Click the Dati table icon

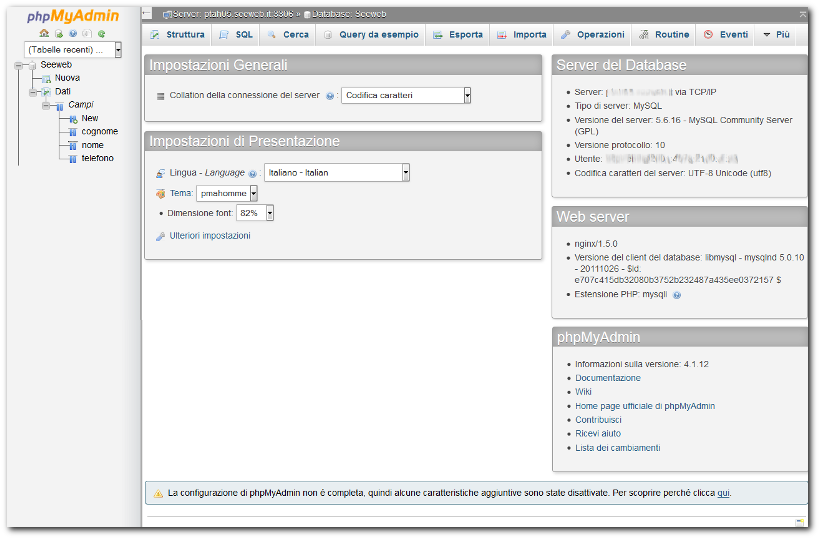[x=47, y=92]
